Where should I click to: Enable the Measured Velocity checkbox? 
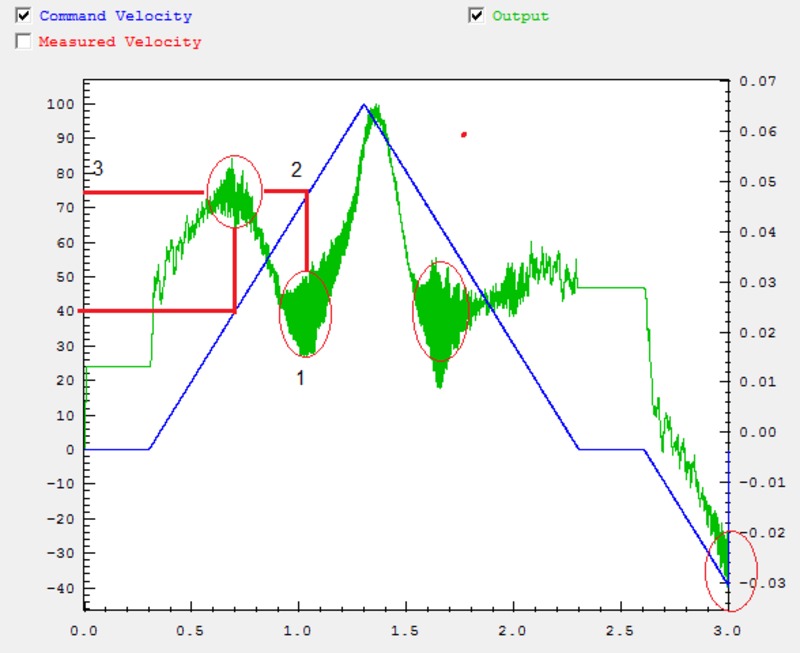pos(23,41)
